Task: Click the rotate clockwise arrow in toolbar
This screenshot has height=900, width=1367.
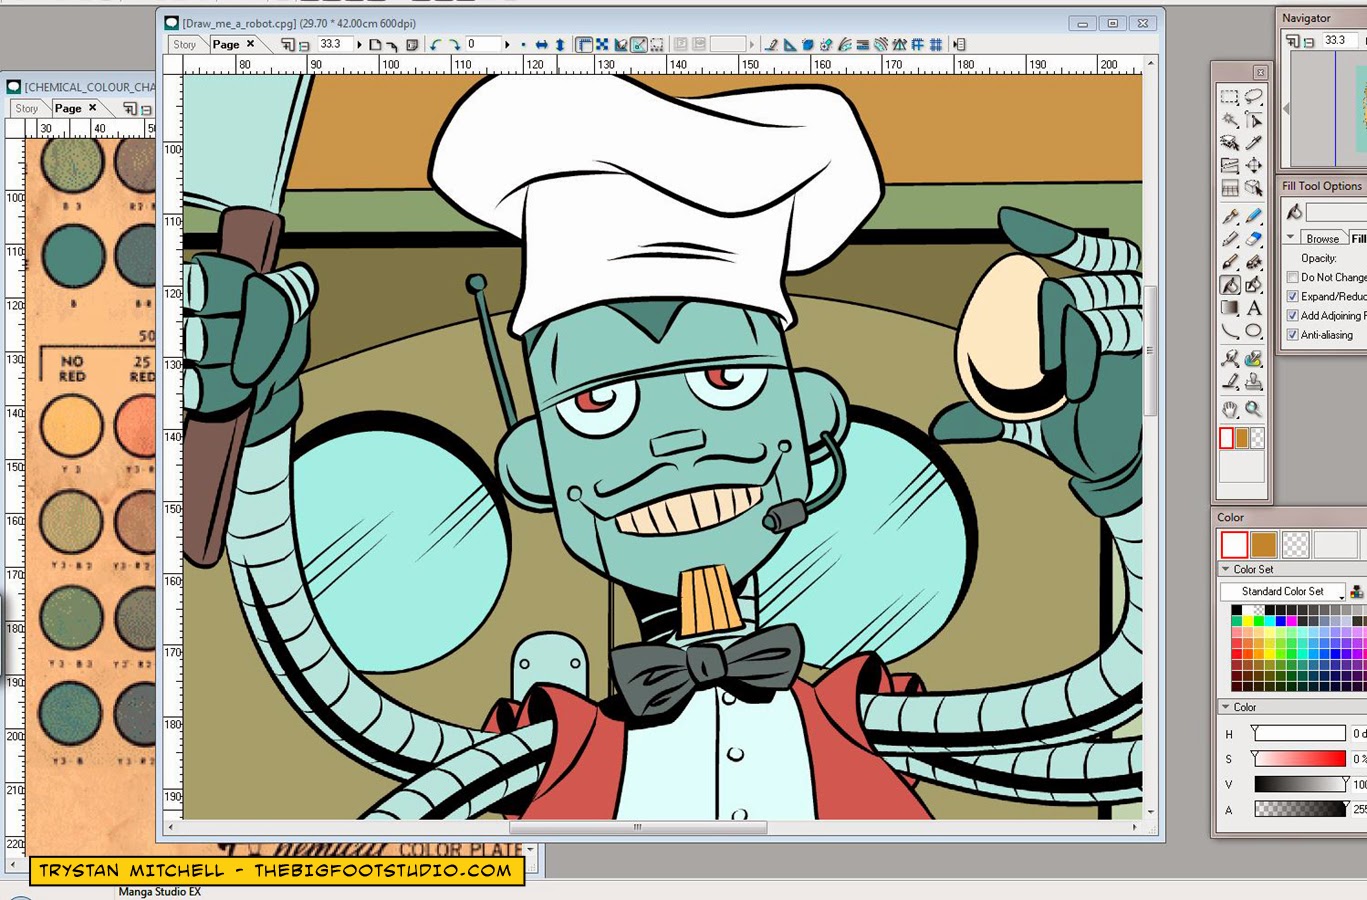Action: coord(454,44)
